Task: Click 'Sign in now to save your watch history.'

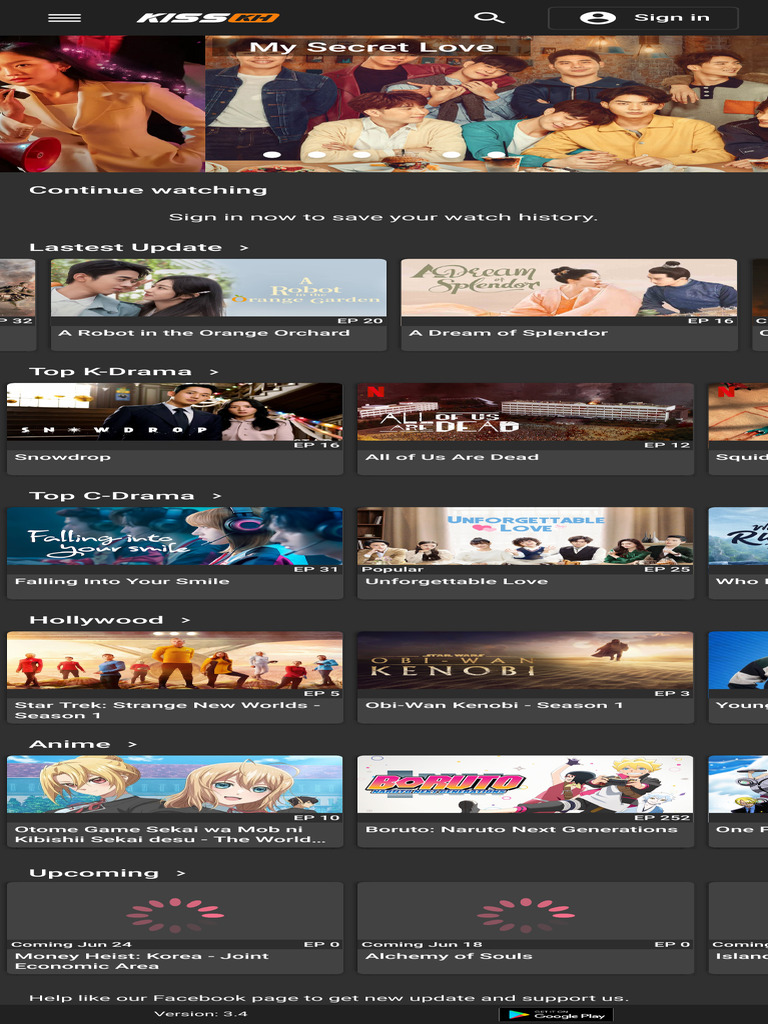Action: (383, 217)
